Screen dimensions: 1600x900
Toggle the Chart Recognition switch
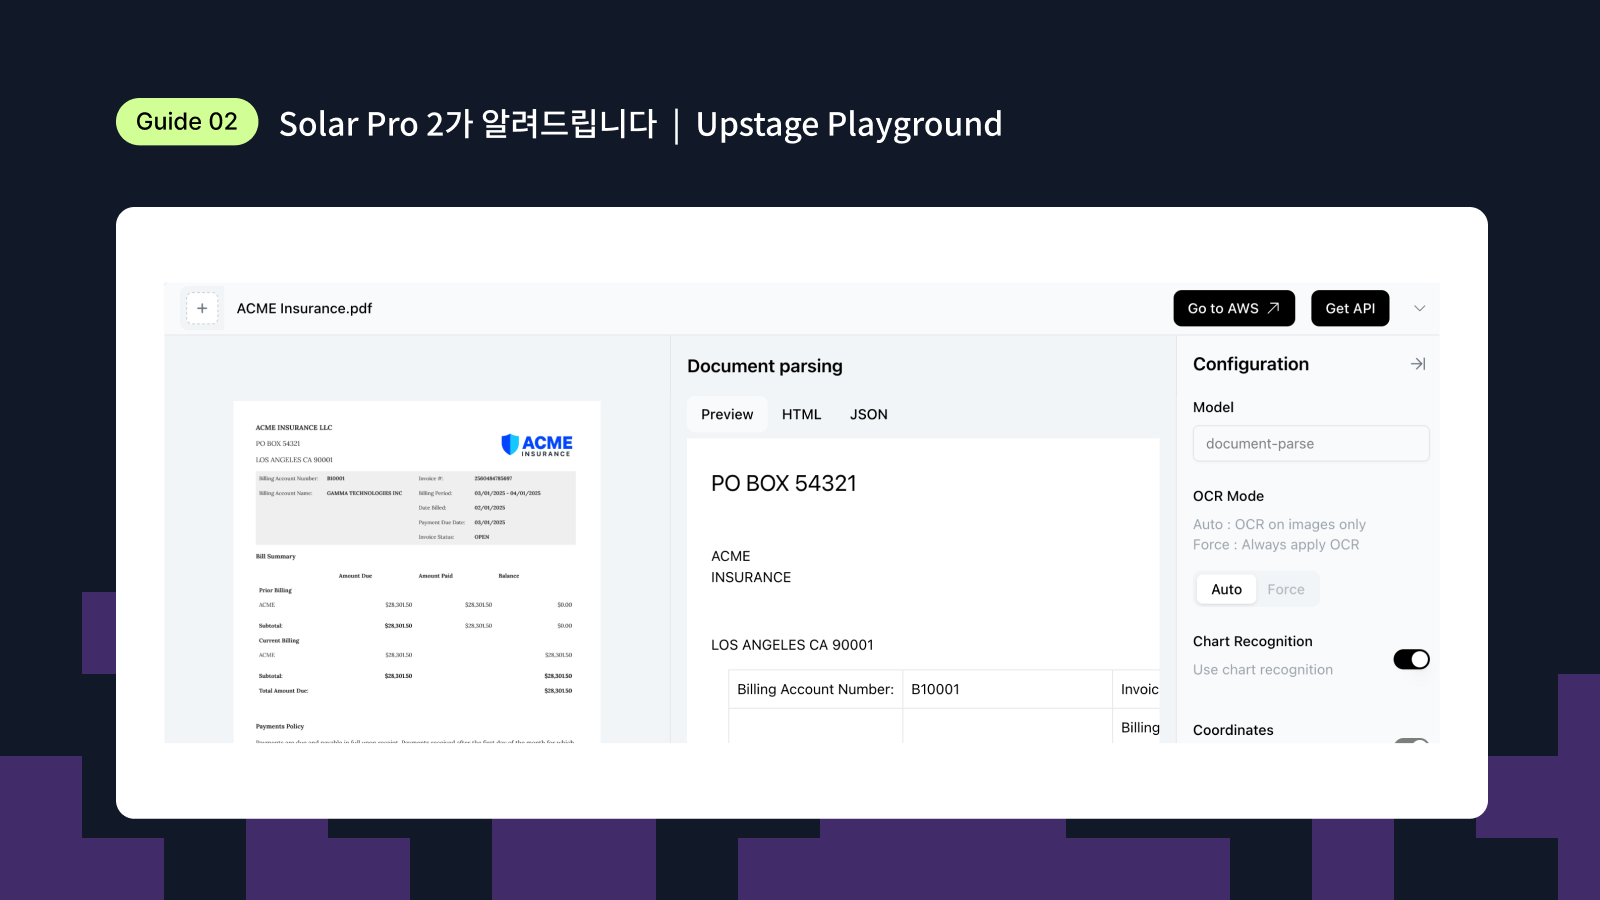coord(1411,659)
